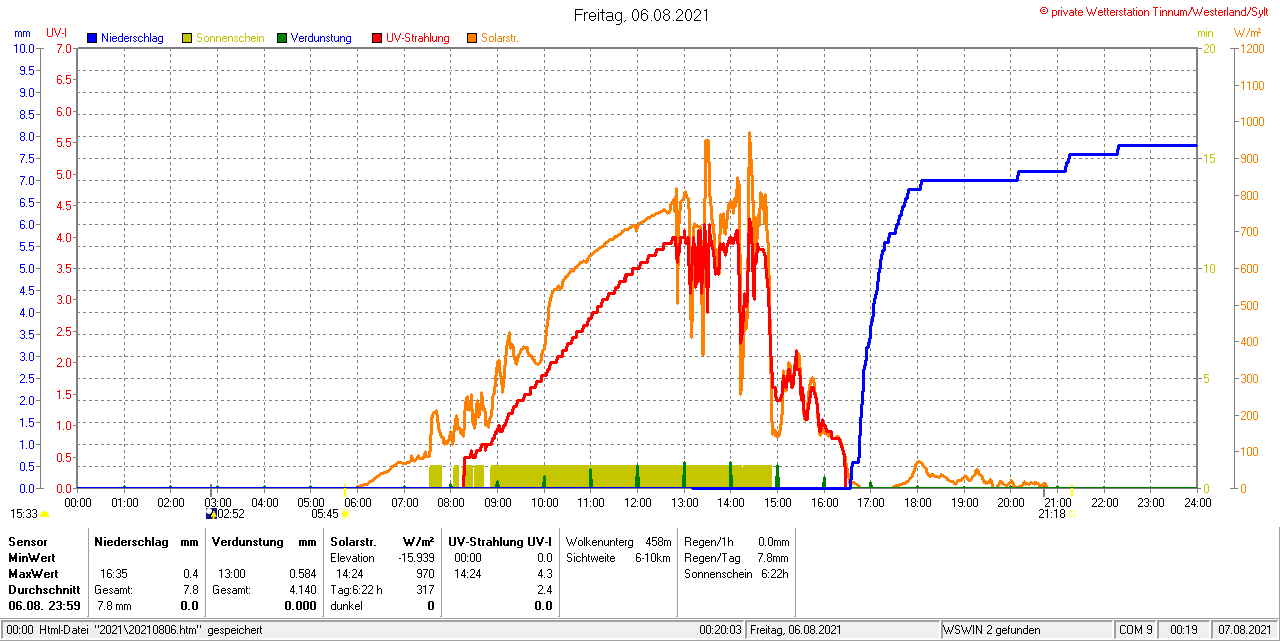
Task: Click the -15.939 elevation value
Action: (x=417, y=557)
